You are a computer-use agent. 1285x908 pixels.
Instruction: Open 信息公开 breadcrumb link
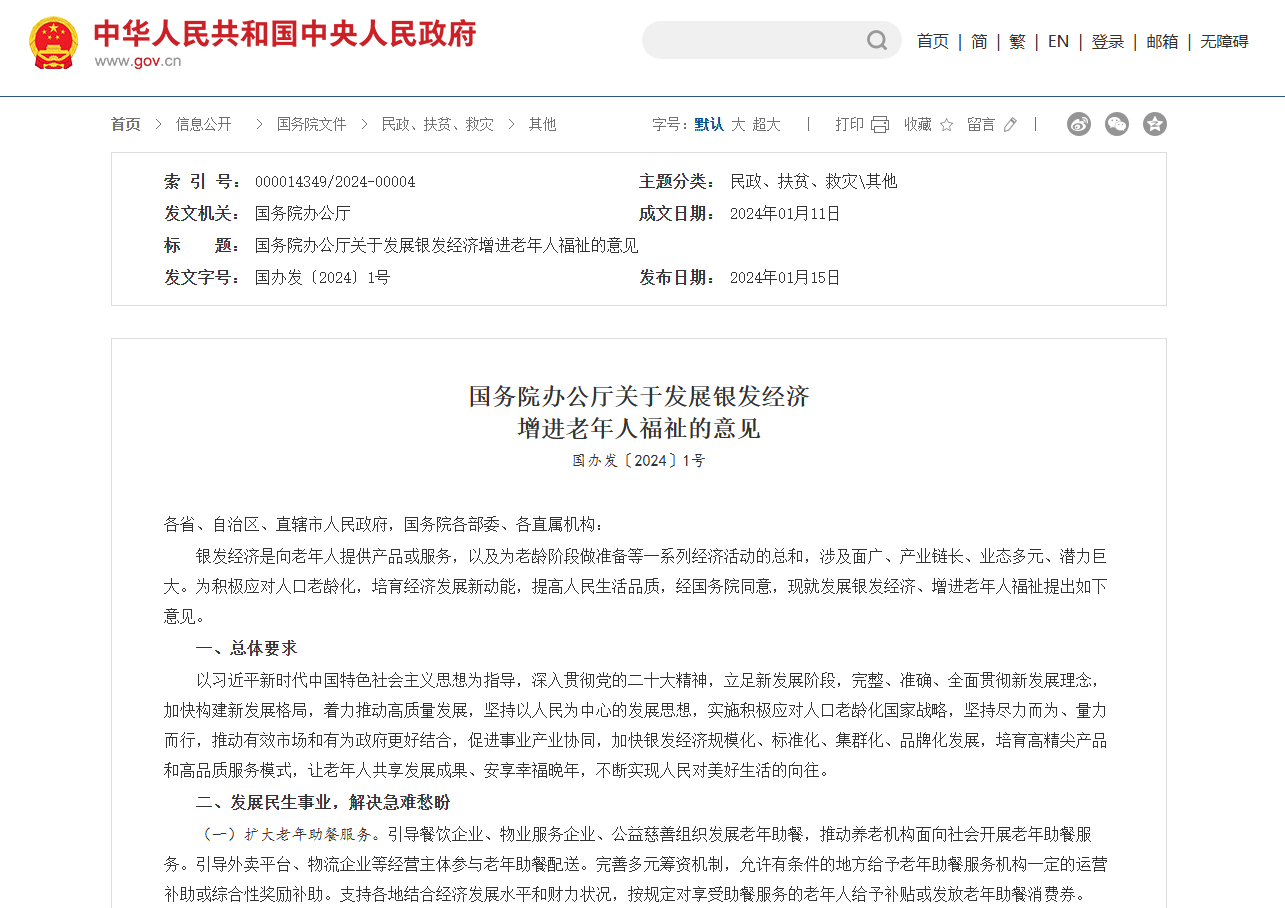204,124
